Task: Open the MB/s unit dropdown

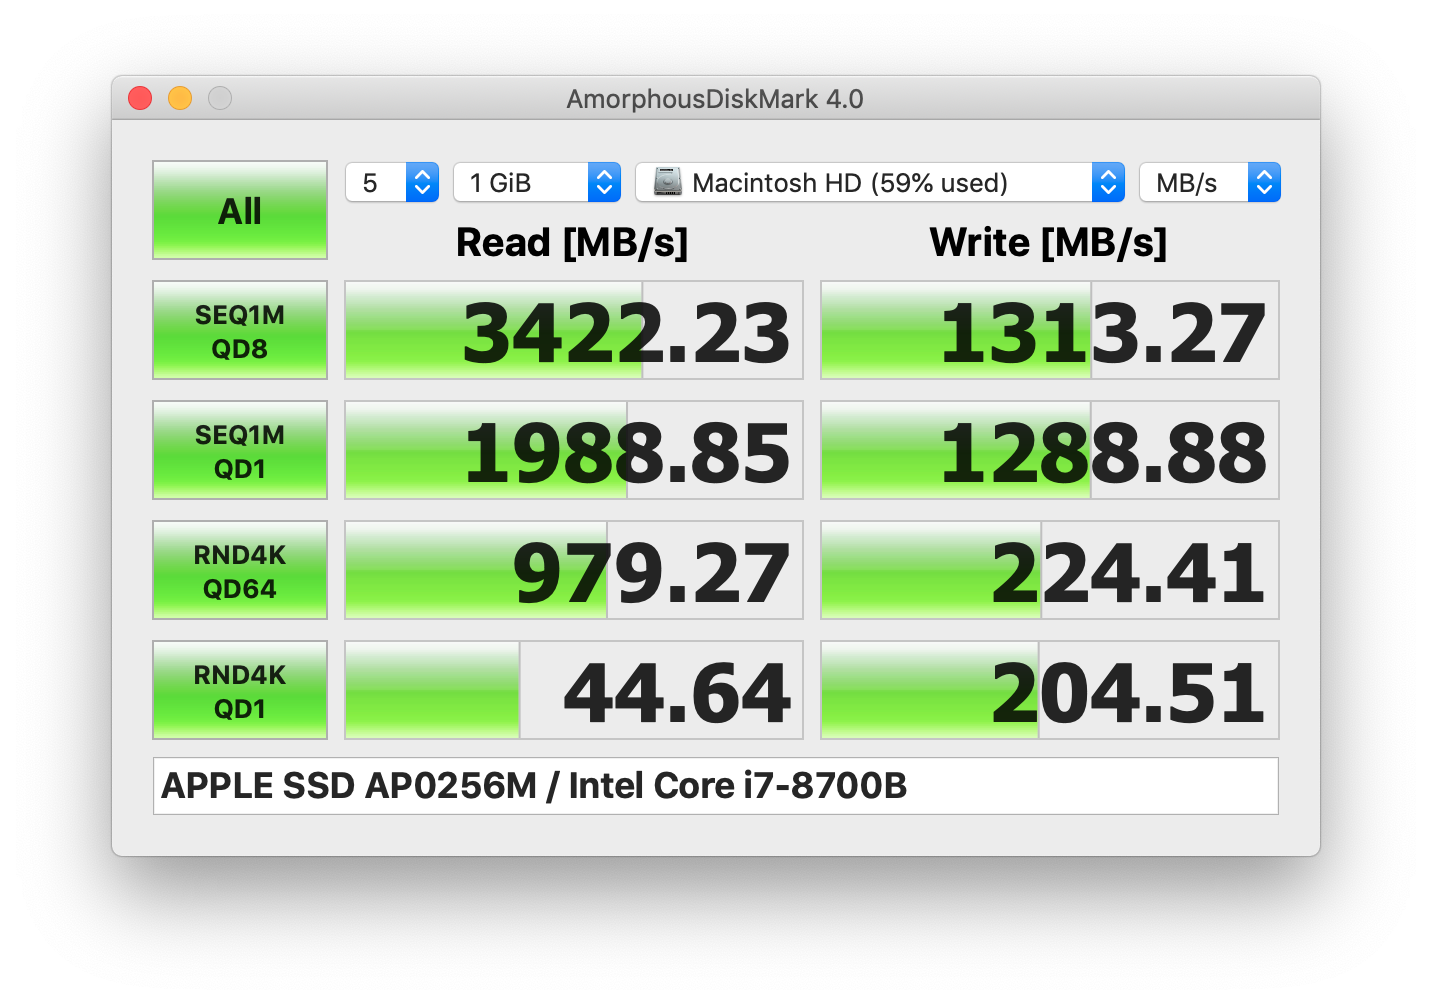Action: [x=1210, y=182]
